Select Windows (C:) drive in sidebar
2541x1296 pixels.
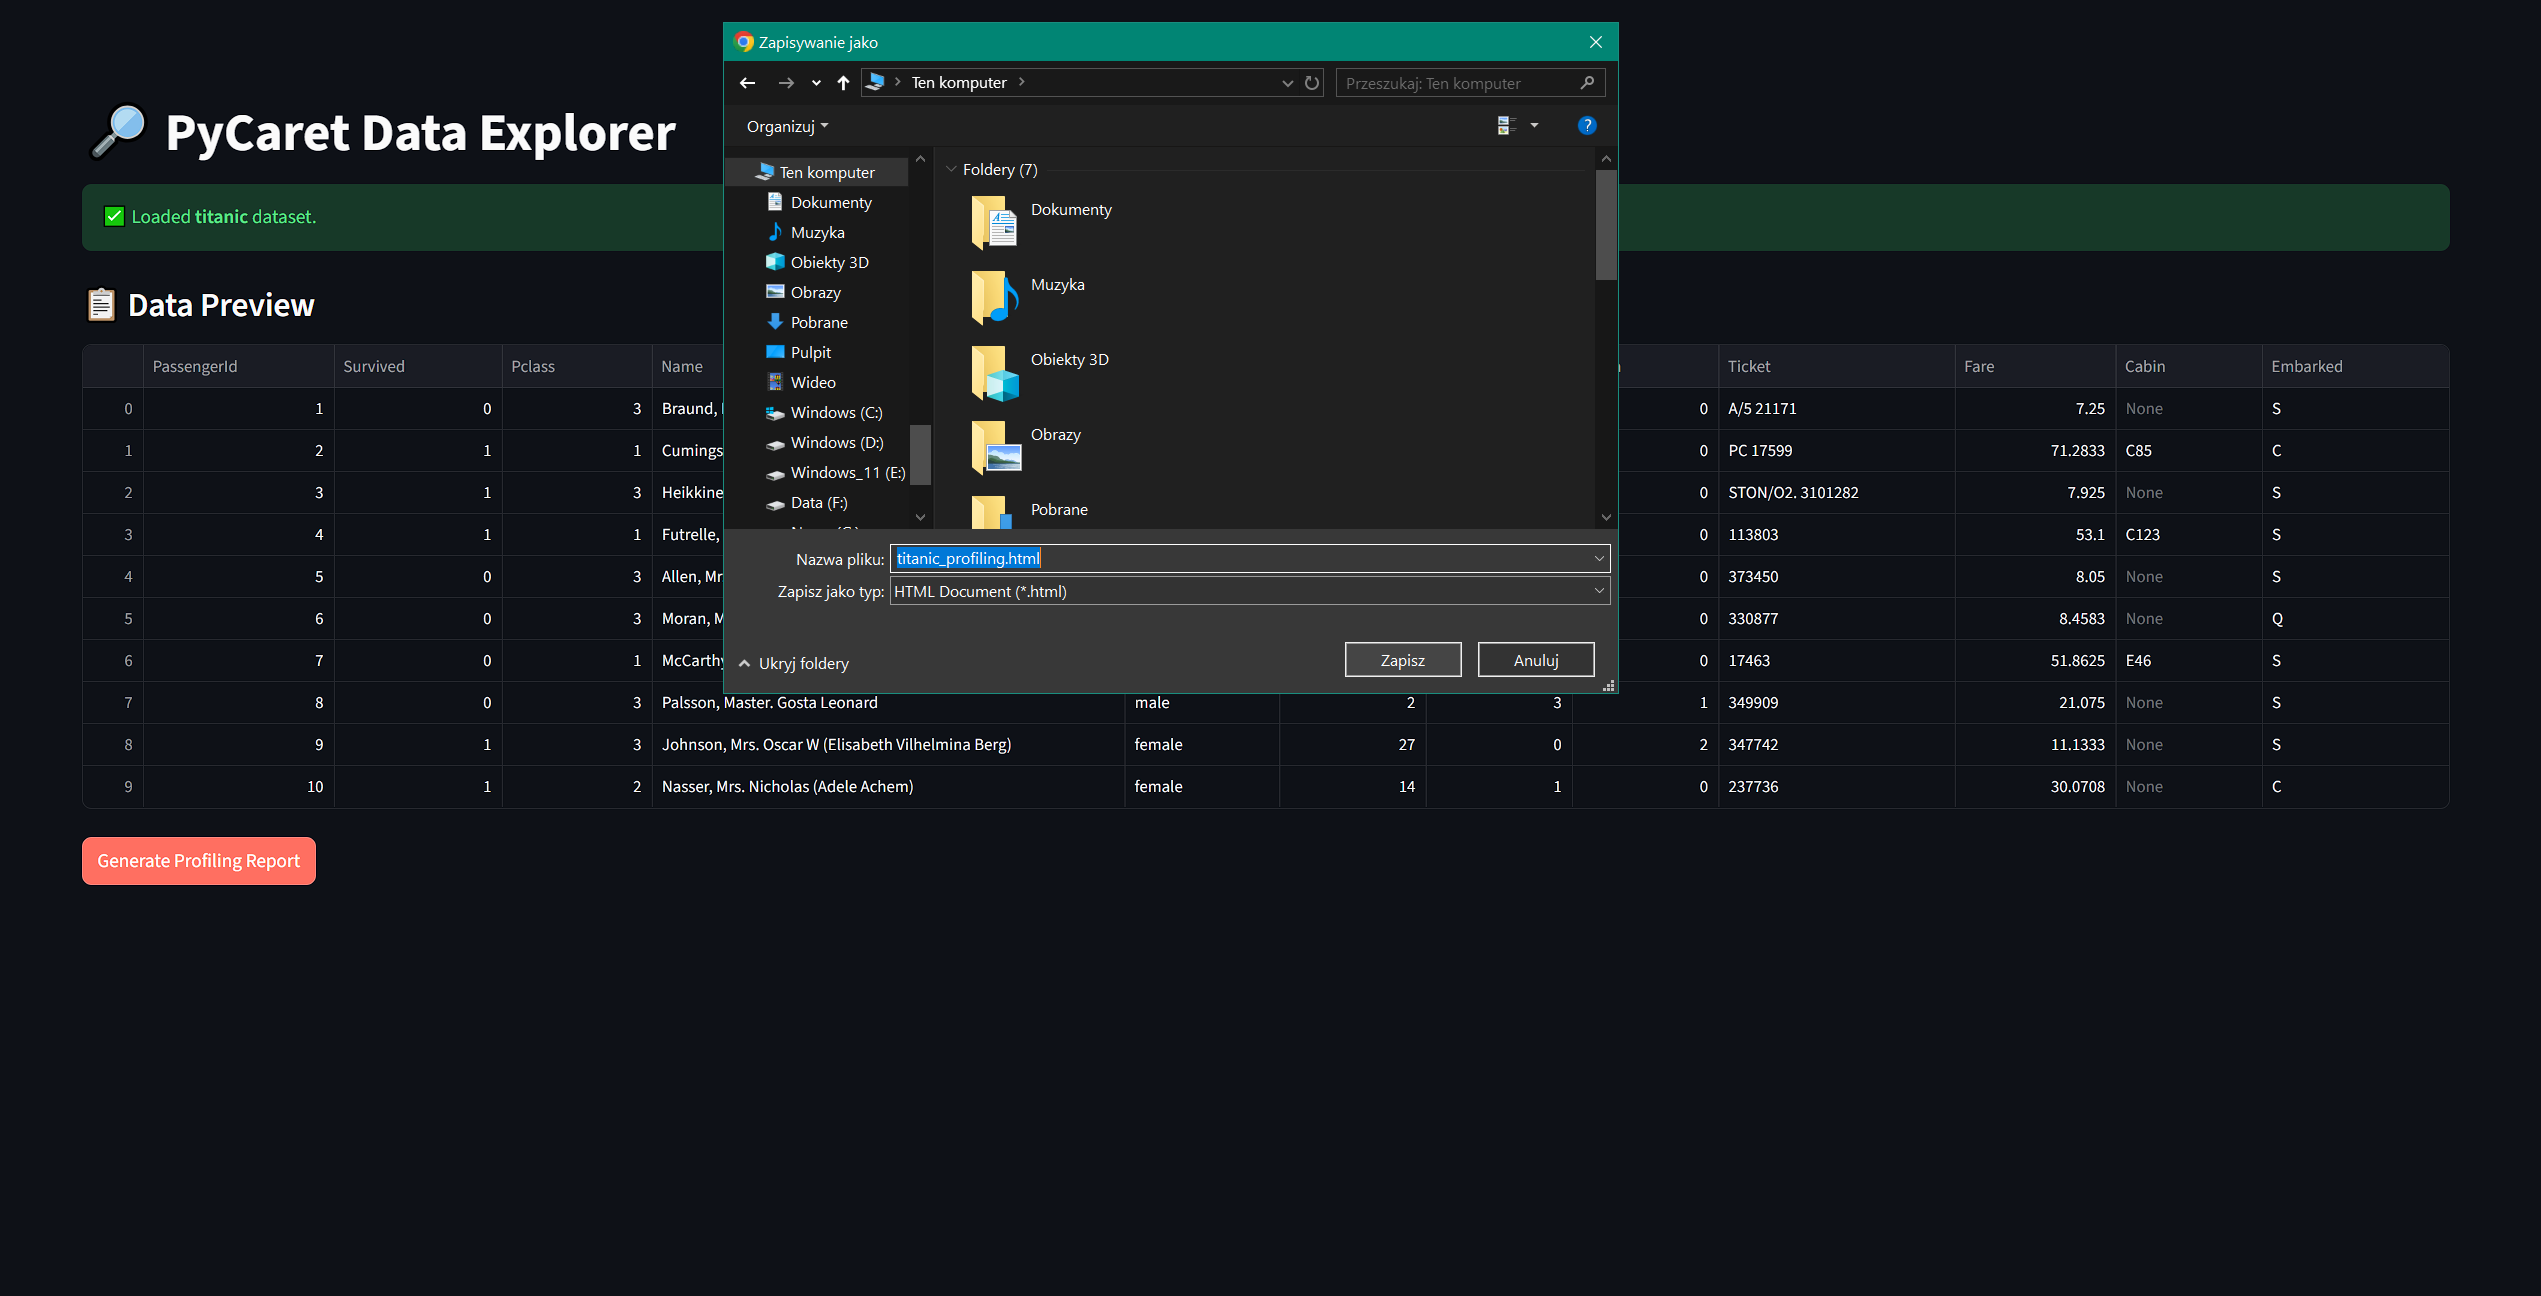pyautogui.click(x=835, y=413)
